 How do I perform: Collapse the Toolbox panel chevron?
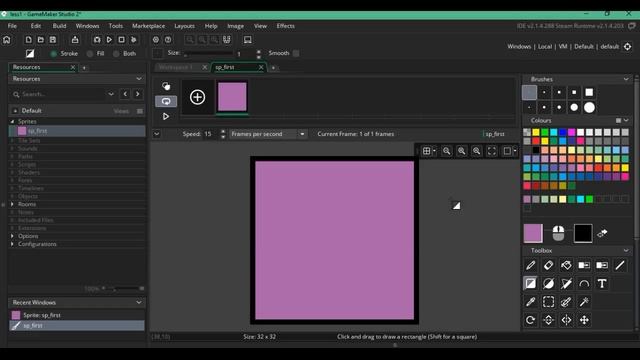(x=626, y=250)
